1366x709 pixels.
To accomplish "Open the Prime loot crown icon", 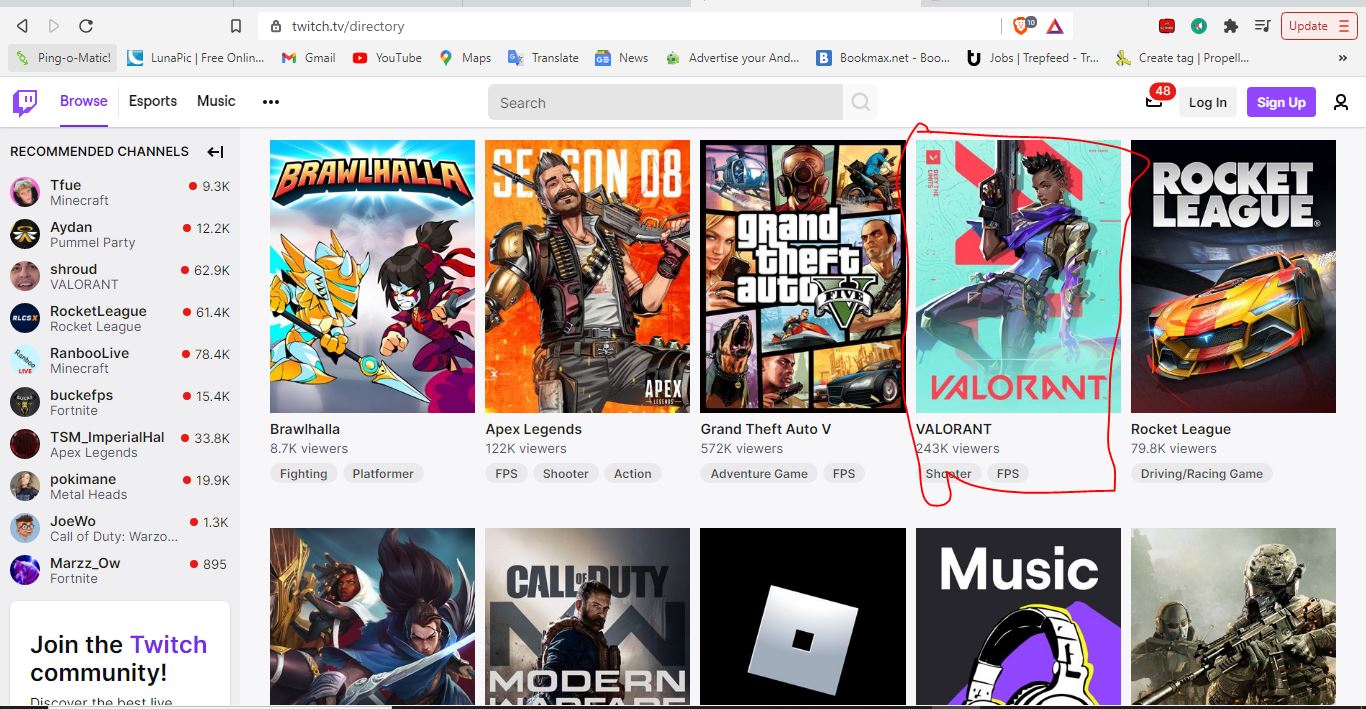I will [x=1154, y=102].
